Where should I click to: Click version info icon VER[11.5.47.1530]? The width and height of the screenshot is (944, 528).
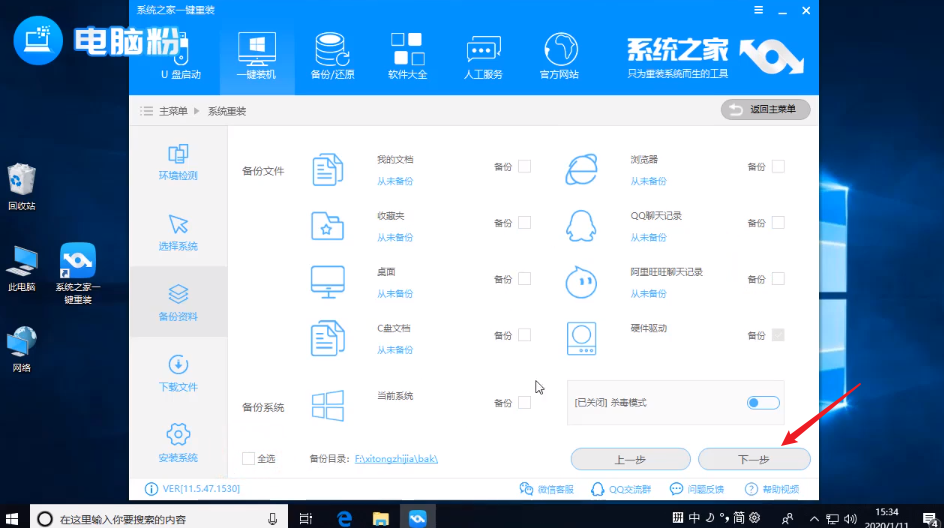(x=151, y=489)
